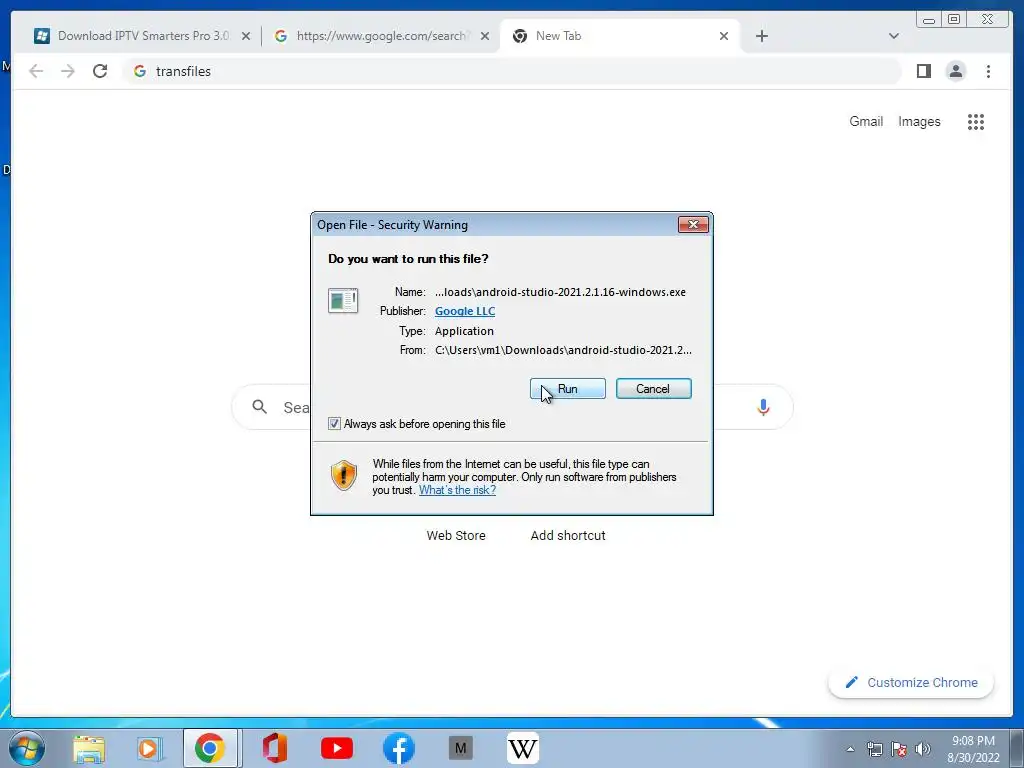The height and width of the screenshot is (768, 1024).
Task: Open File Explorer from taskbar
Action: click(x=89, y=748)
